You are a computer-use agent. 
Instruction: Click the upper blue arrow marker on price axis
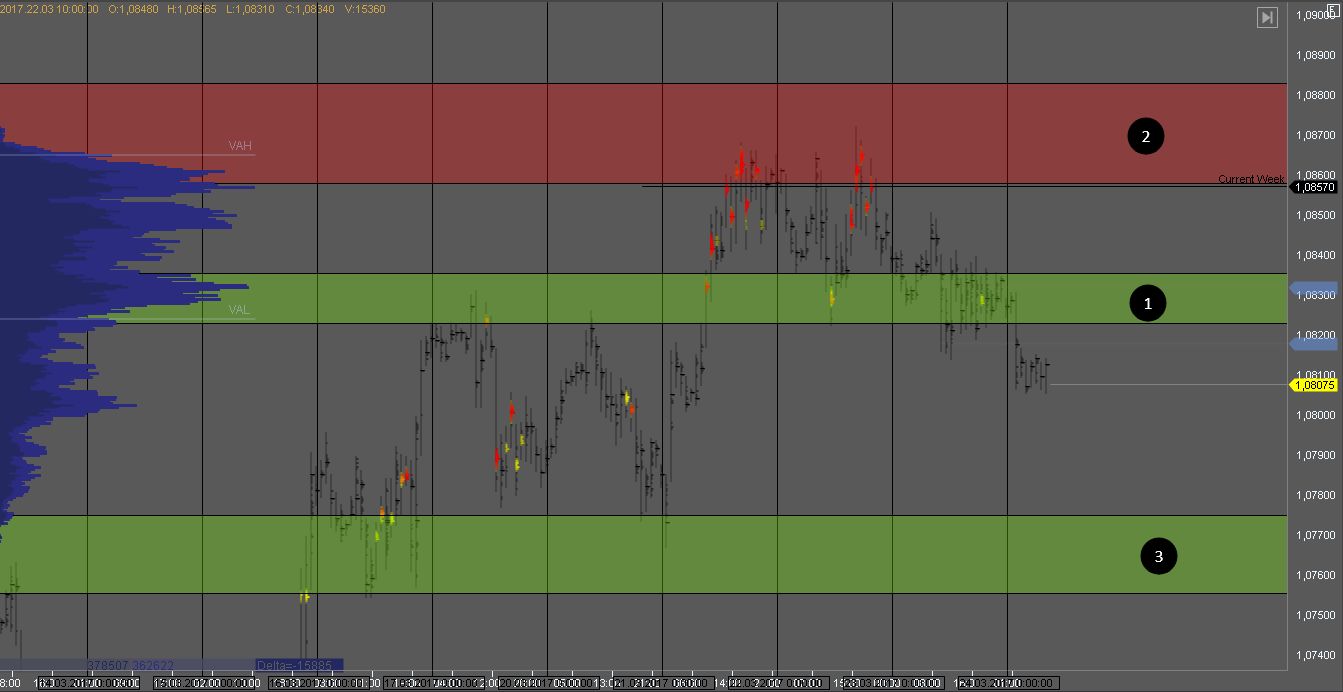[1314, 288]
